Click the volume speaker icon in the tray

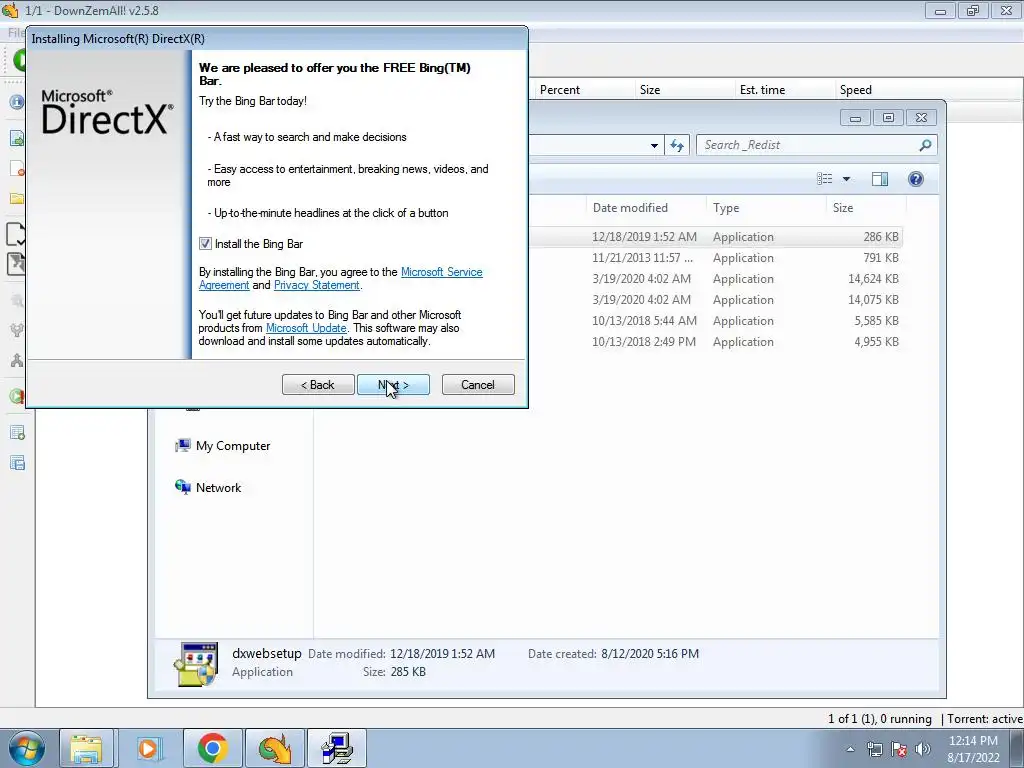[x=923, y=749]
